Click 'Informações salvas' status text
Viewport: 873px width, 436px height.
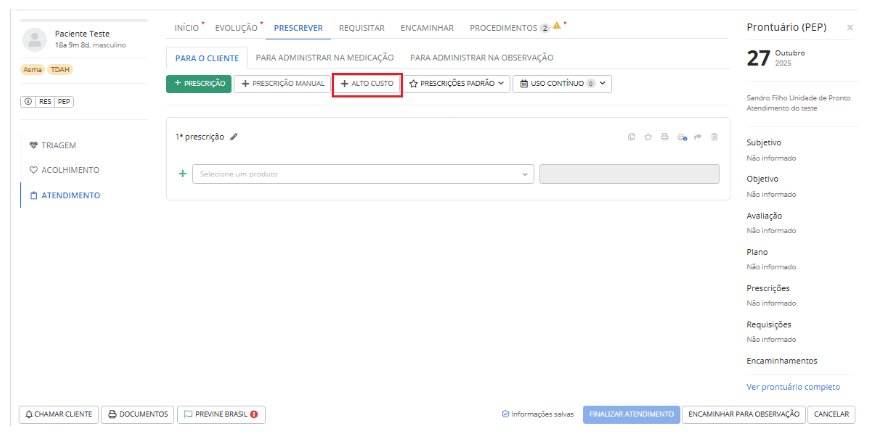tap(538, 414)
